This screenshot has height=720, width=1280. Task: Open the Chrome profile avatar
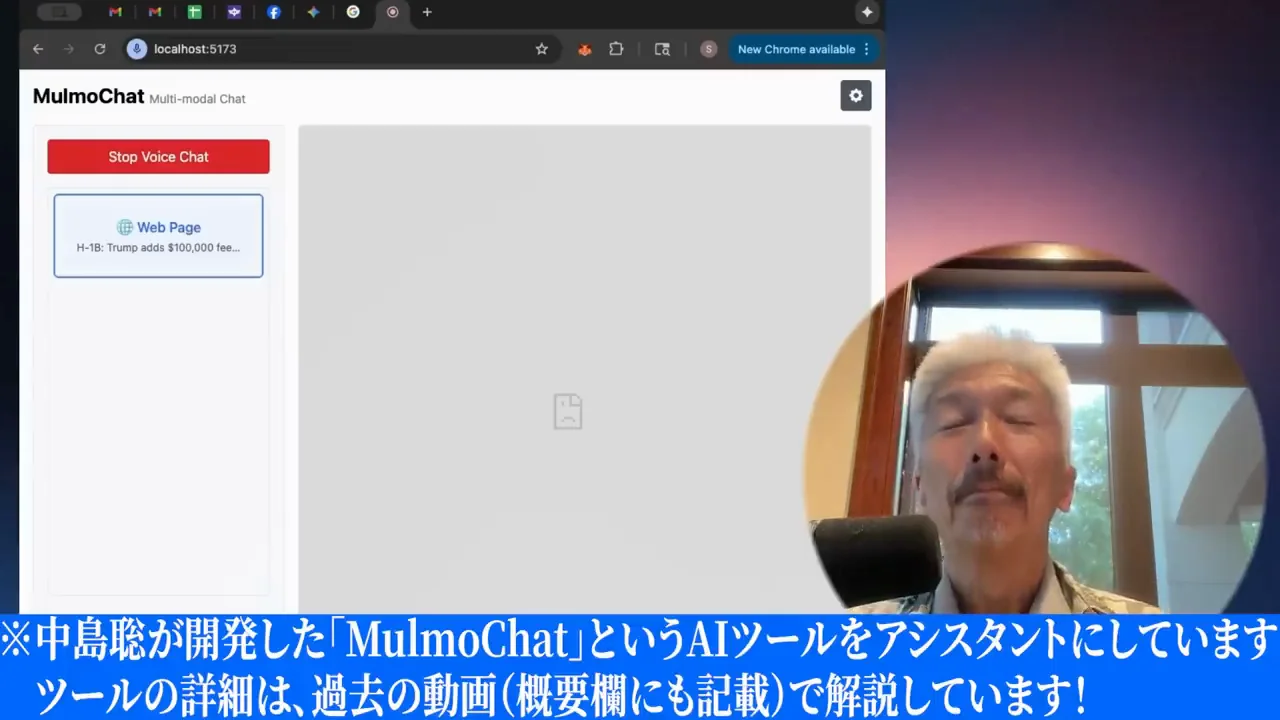tap(708, 49)
